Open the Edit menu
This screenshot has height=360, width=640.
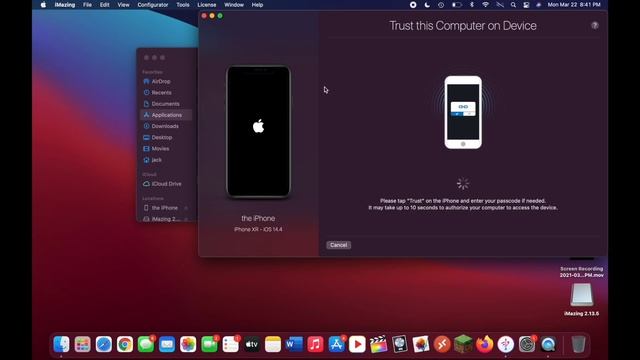[x=104, y=5]
